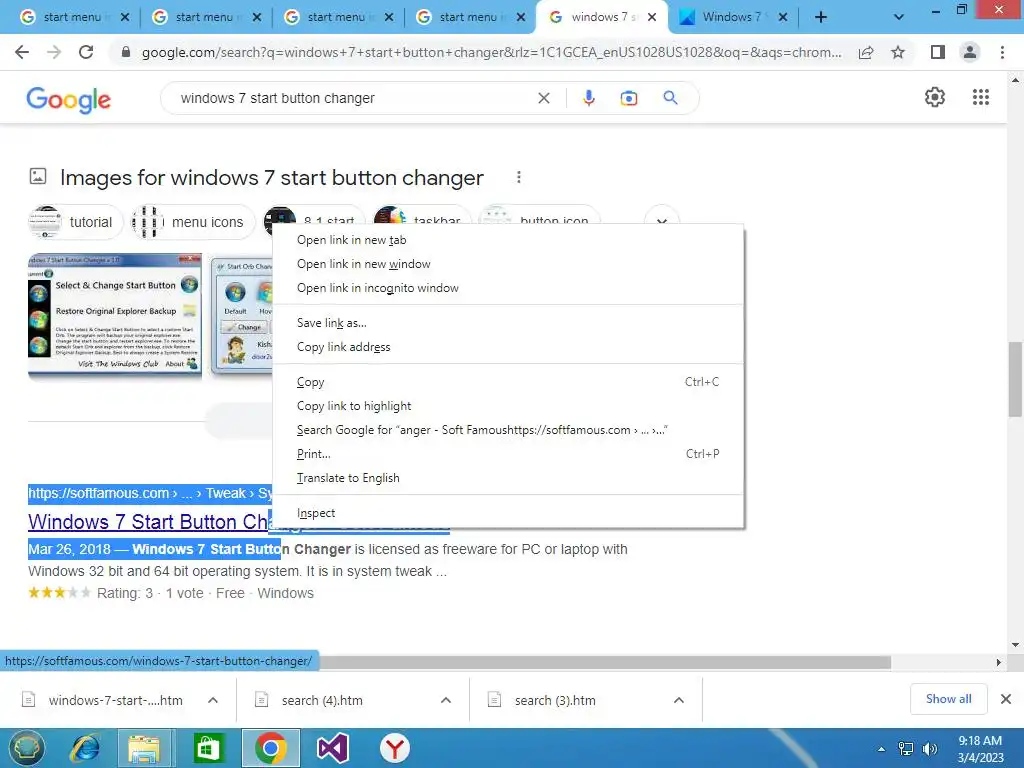Viewport: 1024px width, 768px height.
Task: Open a new tab with plus button
Action: pyautogui.click(x=821, y=17)
